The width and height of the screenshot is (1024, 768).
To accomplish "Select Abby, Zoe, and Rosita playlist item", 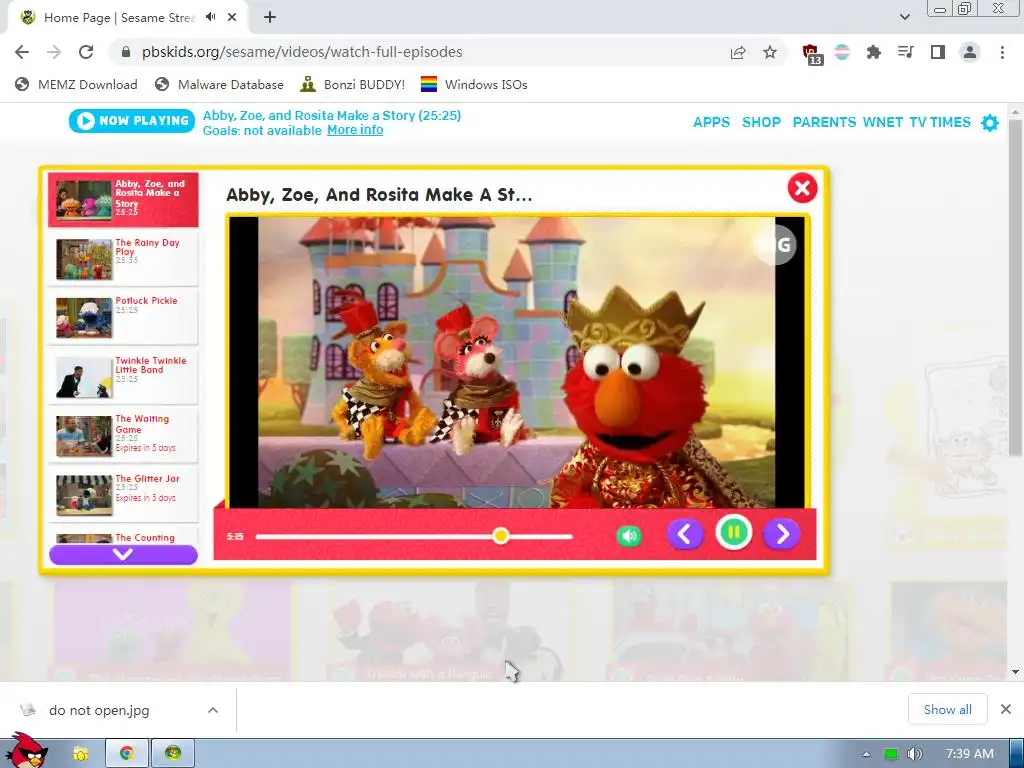I will pyautogui.click(x=123, y=199).
